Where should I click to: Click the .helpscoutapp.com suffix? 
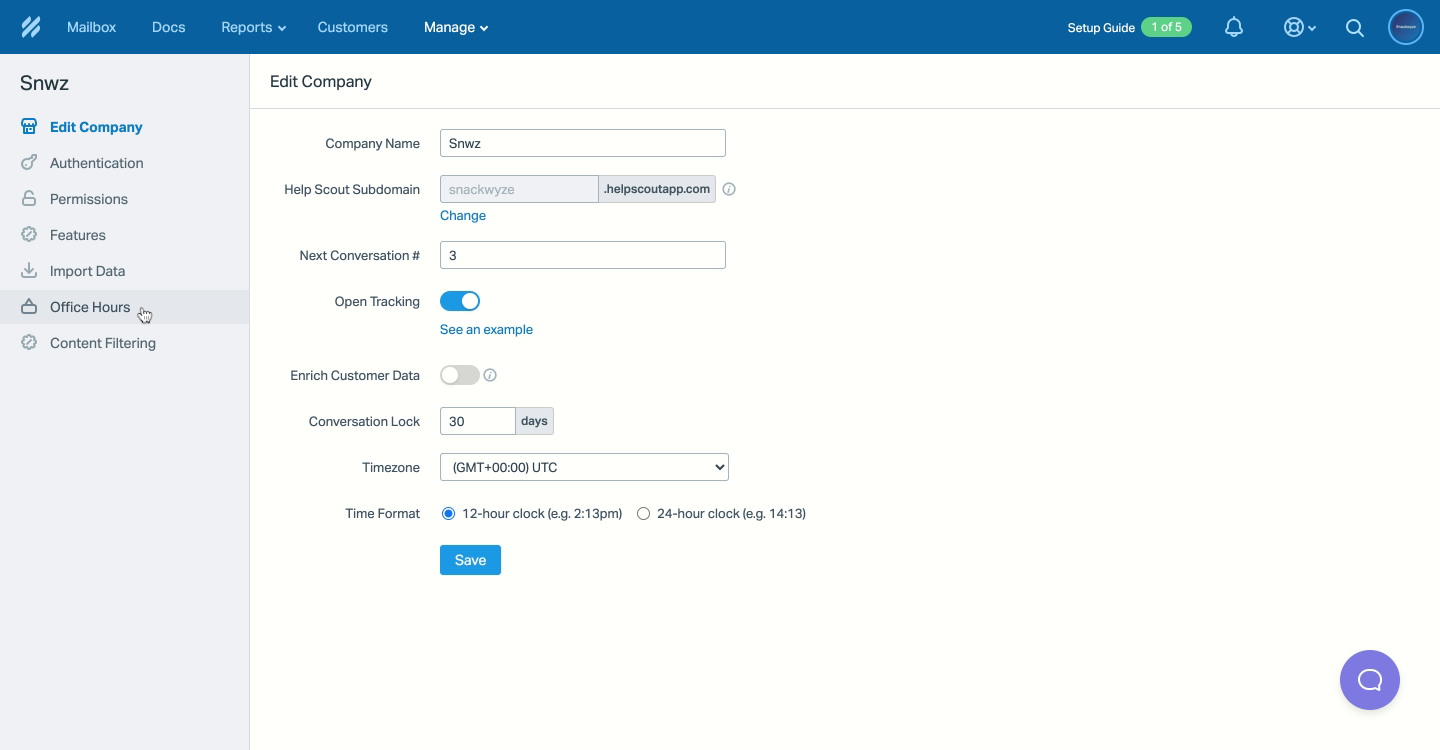tap(657, 189)
